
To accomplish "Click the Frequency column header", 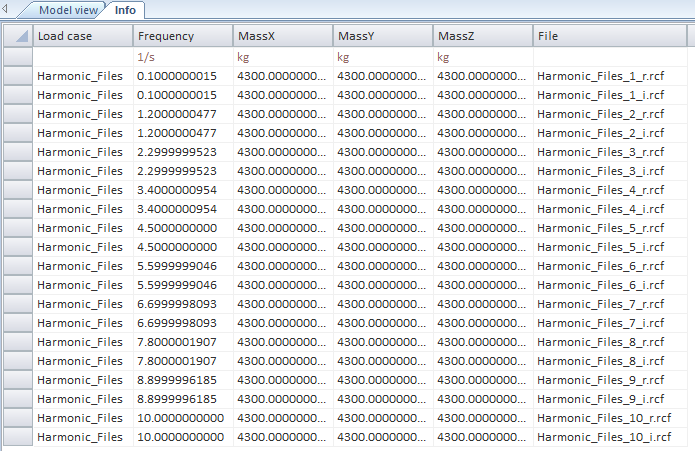I will (182, 36).
